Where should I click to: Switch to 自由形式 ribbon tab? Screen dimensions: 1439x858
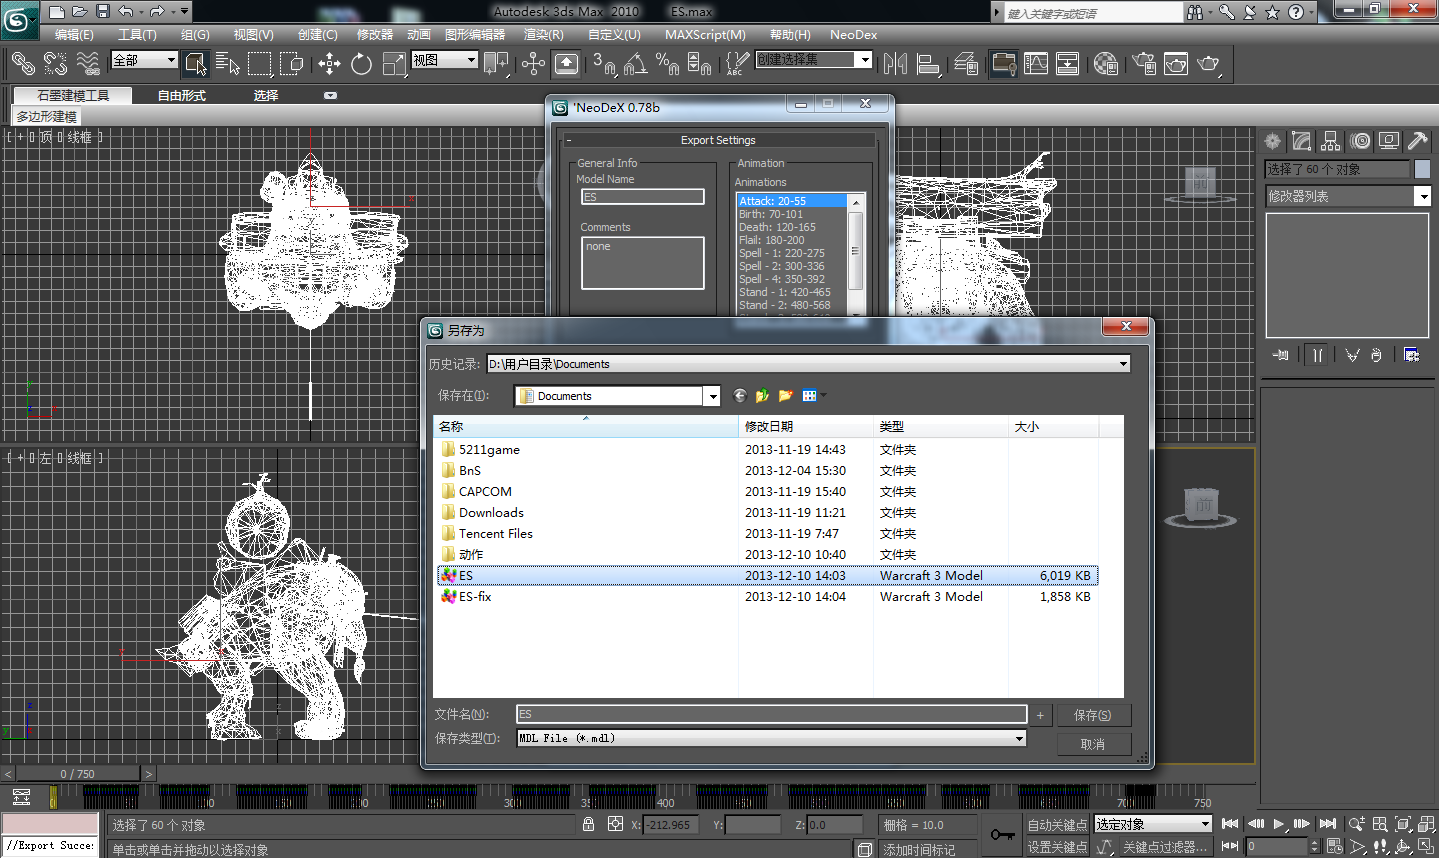[182, 96]
